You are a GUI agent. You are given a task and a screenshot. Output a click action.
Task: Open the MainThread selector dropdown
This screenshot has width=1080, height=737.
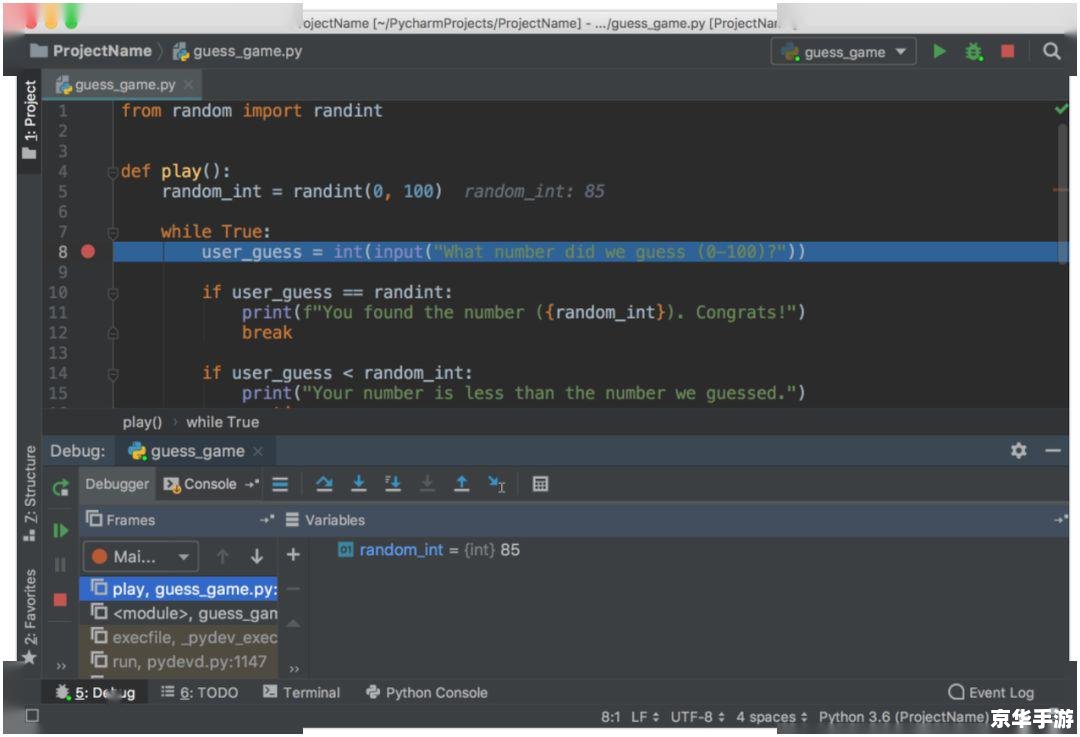141,557
